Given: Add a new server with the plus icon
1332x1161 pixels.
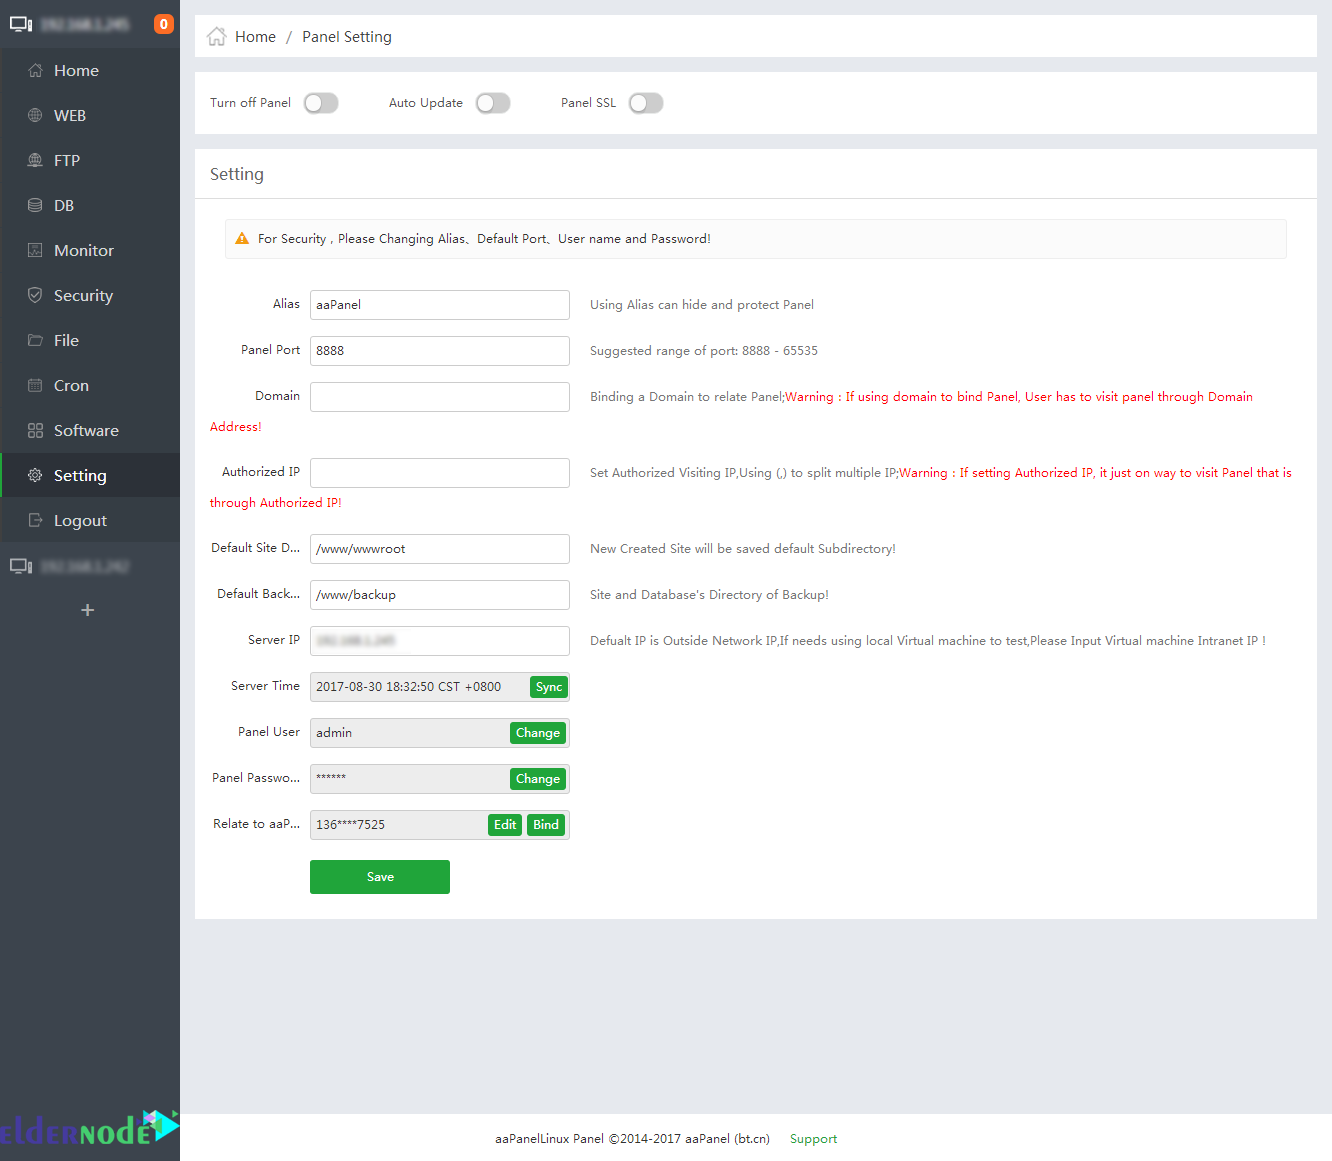Looking at the screenshot, I should click(87, 610).
